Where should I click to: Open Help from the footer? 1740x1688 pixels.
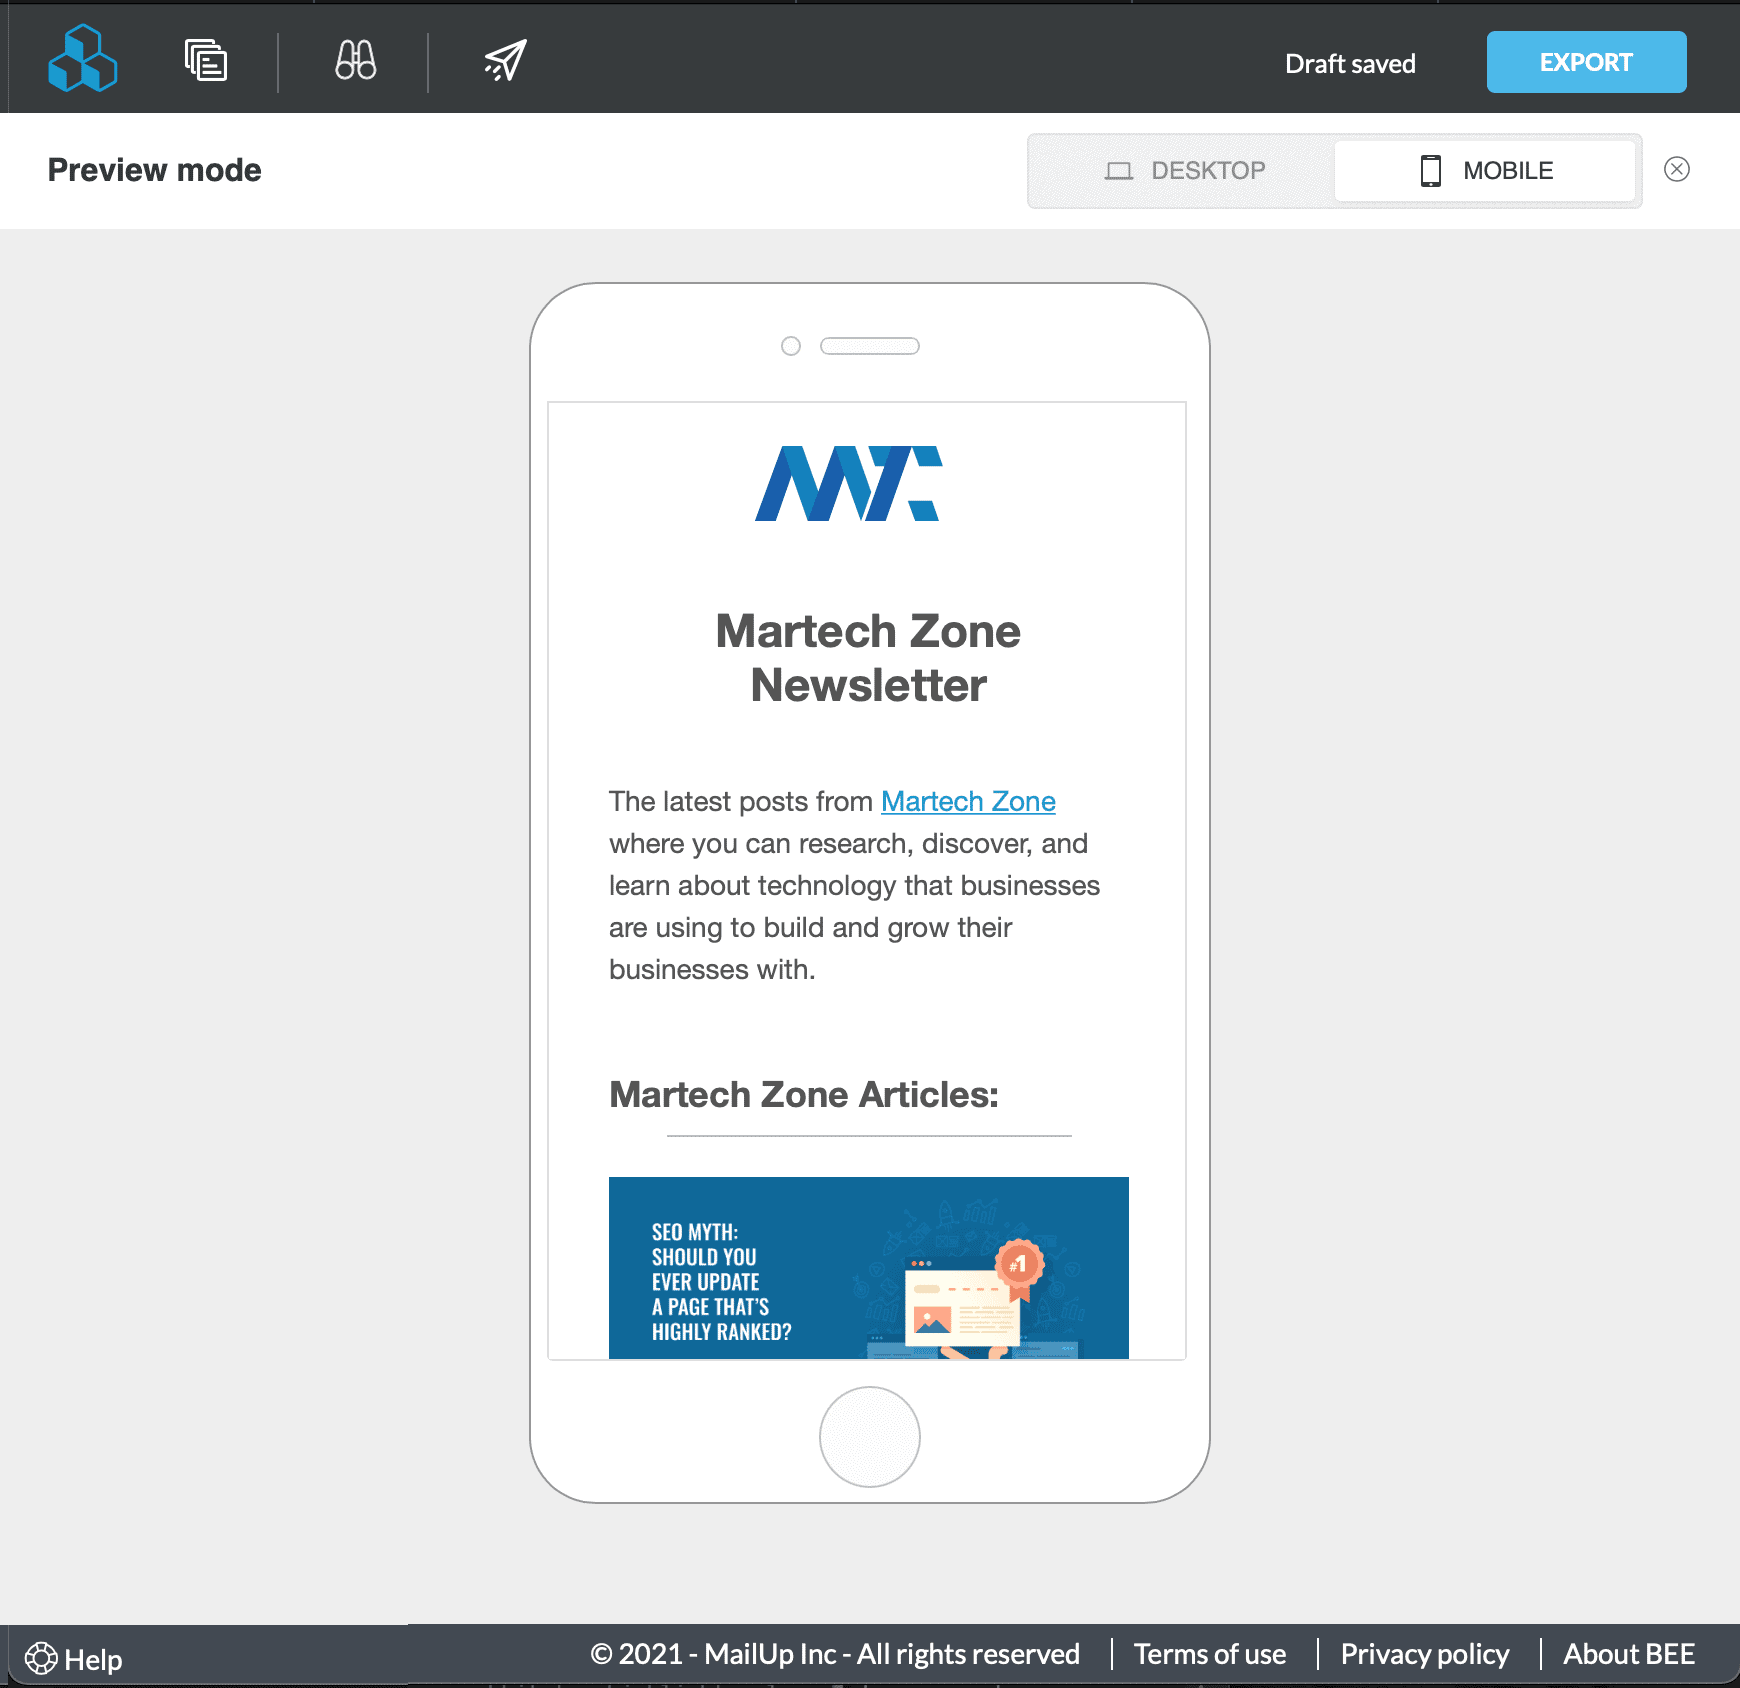[x=73, y=1659]
